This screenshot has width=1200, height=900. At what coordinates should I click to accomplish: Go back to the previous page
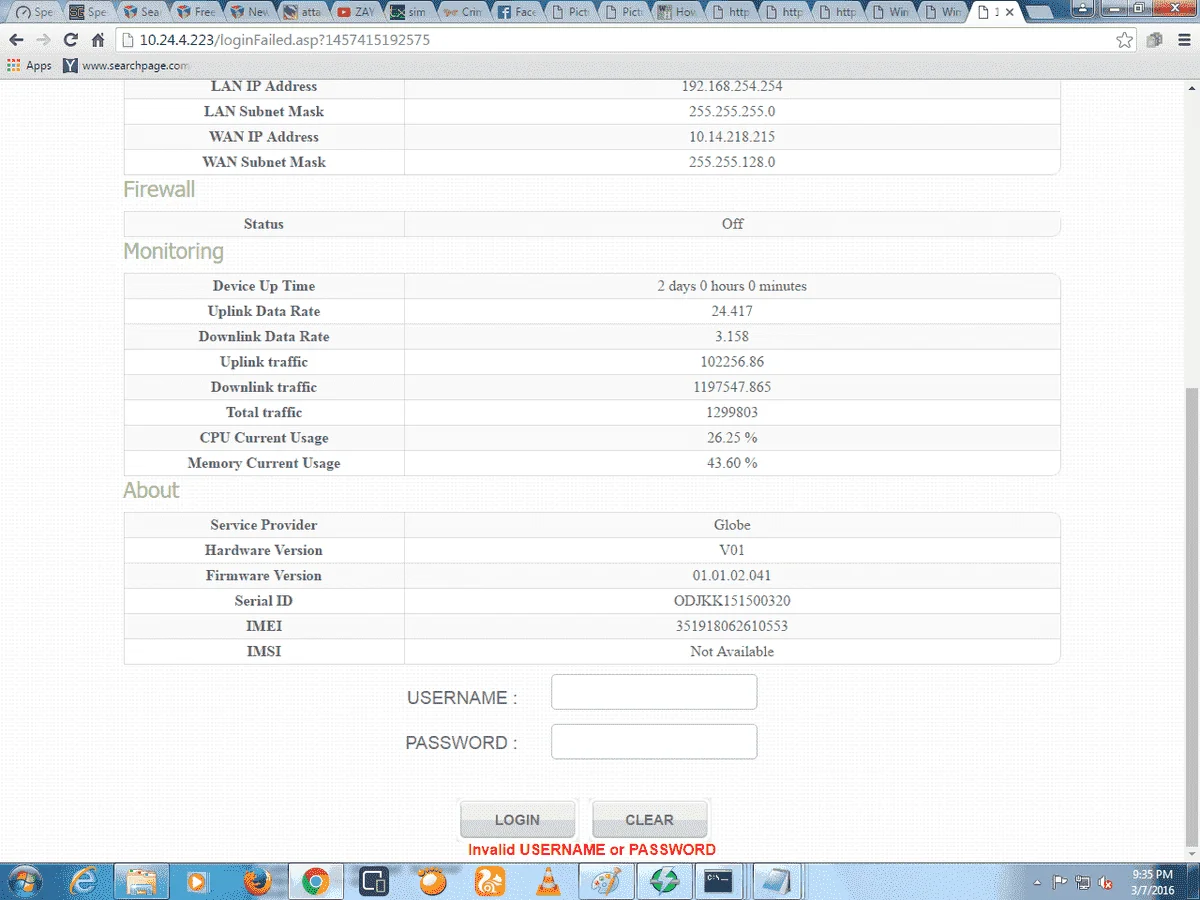16,40
